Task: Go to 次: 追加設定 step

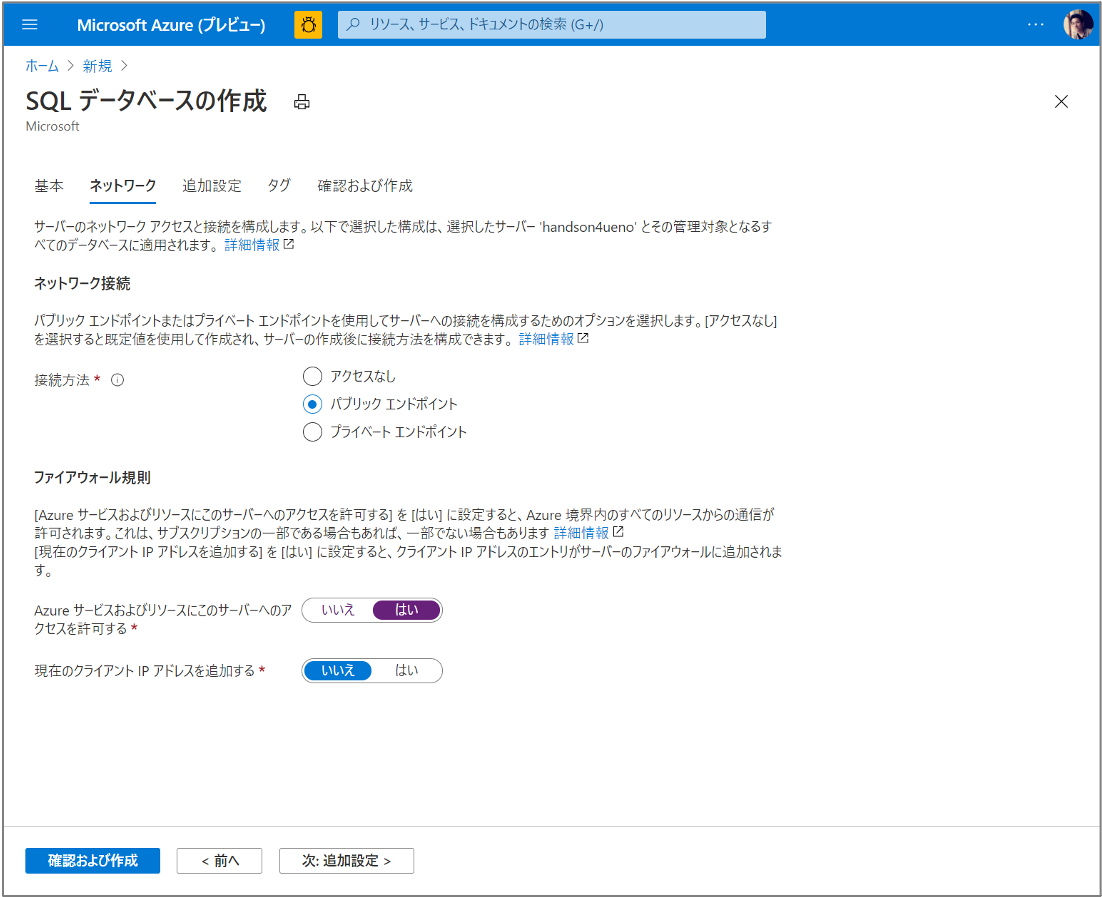Action: [x=346, y=861]
